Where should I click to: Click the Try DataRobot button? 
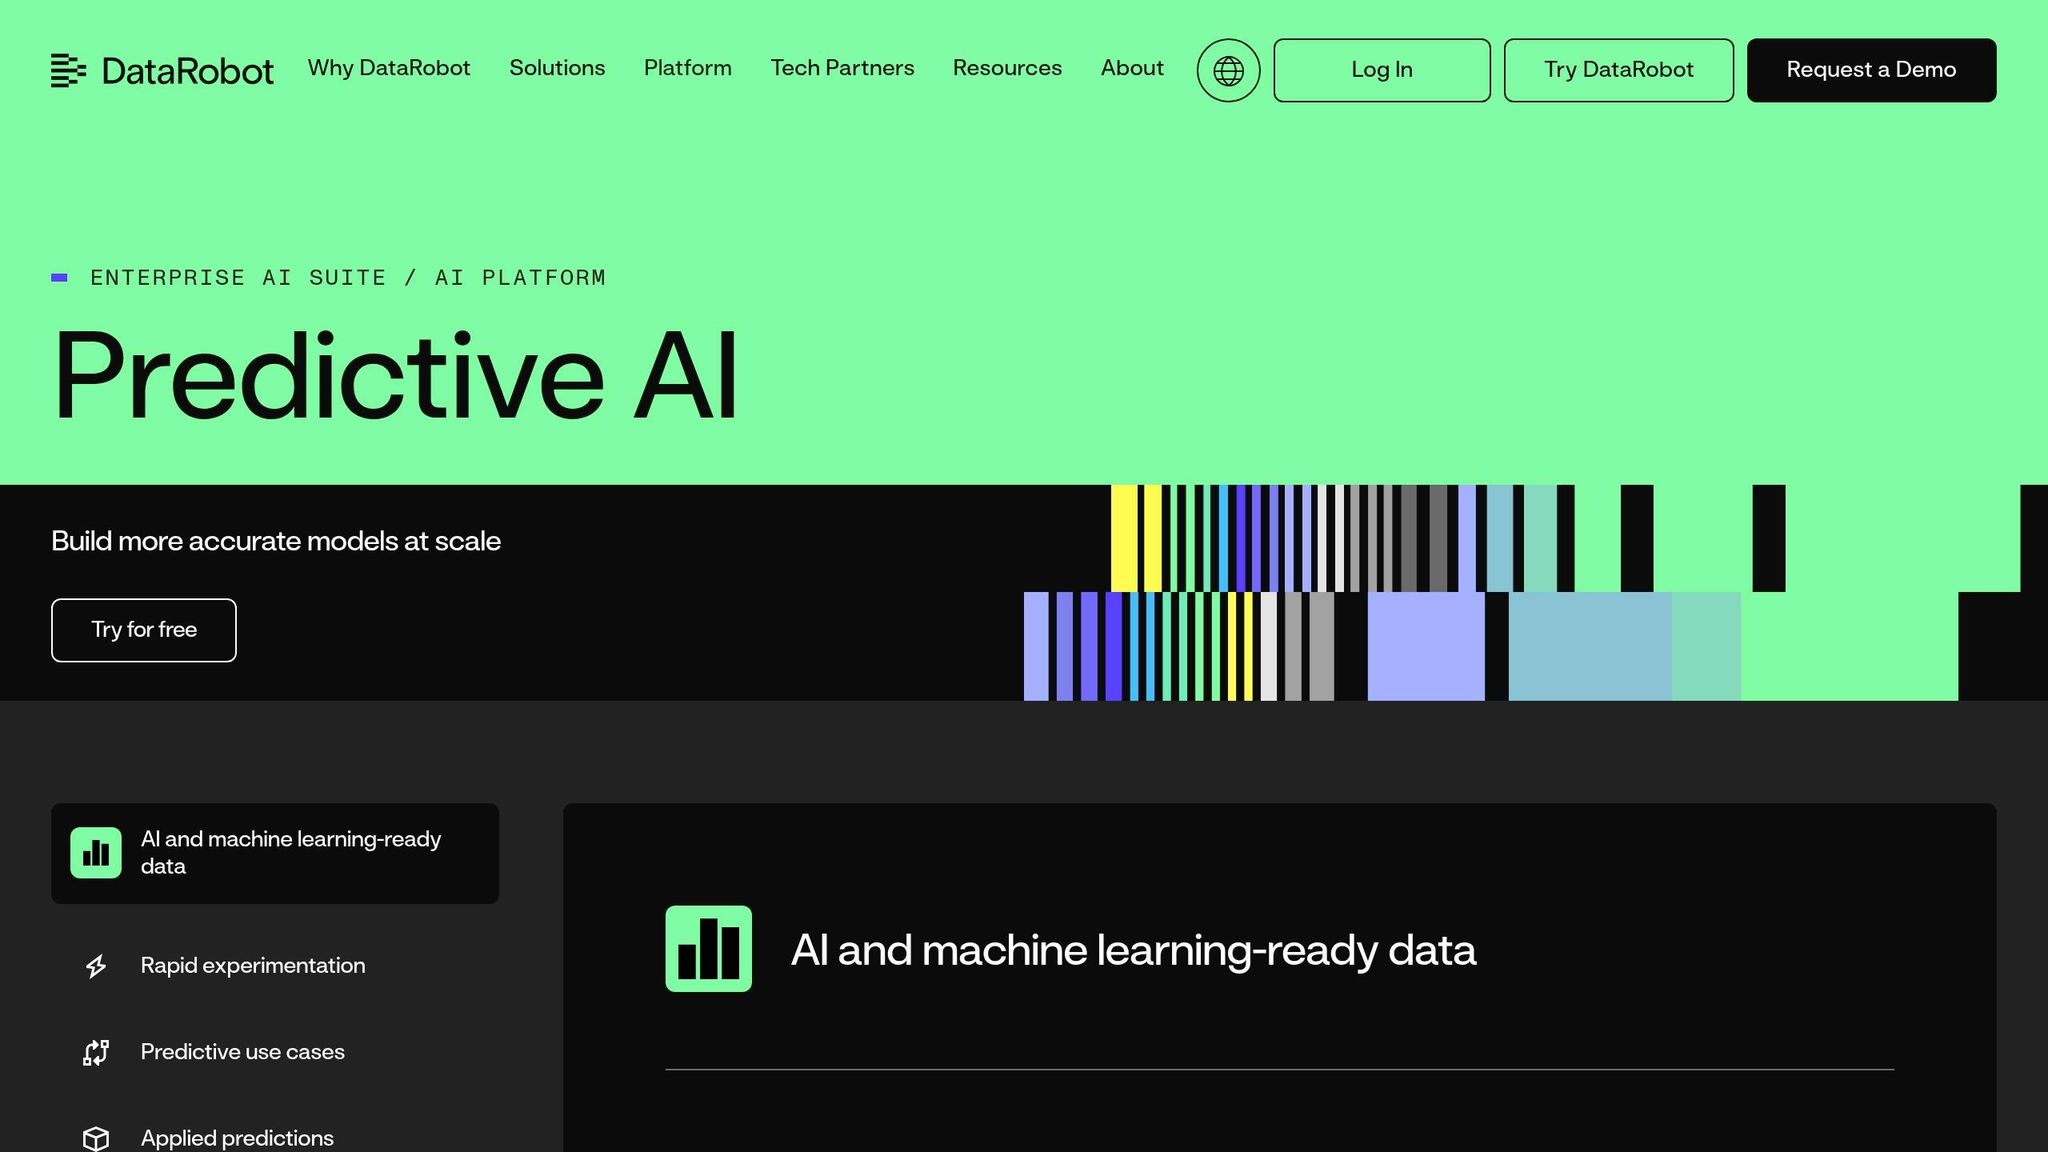click(1619, 70)
